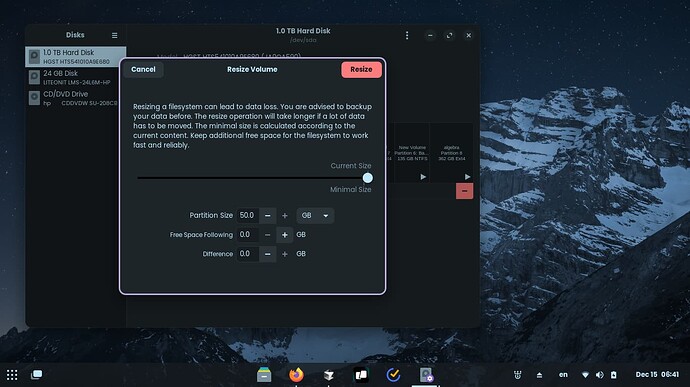Screen dimensions: 690x387
Task: Click the Disks app icon in dock
Action: click(x=426, y=375)
